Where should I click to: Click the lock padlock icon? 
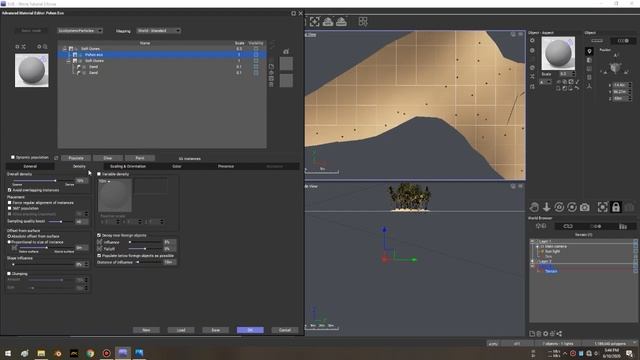[x=616, y=207]
